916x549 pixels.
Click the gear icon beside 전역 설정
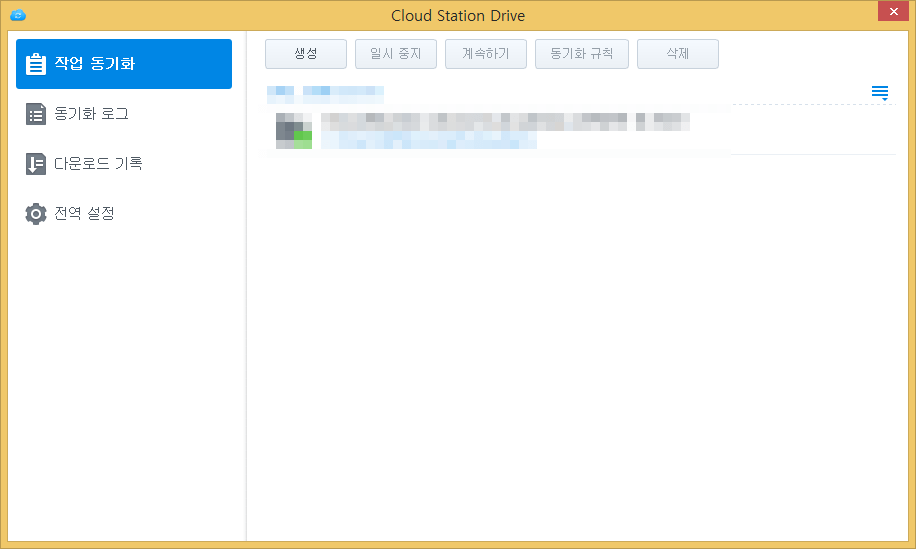pyautogui.click(x=36, y=214)
